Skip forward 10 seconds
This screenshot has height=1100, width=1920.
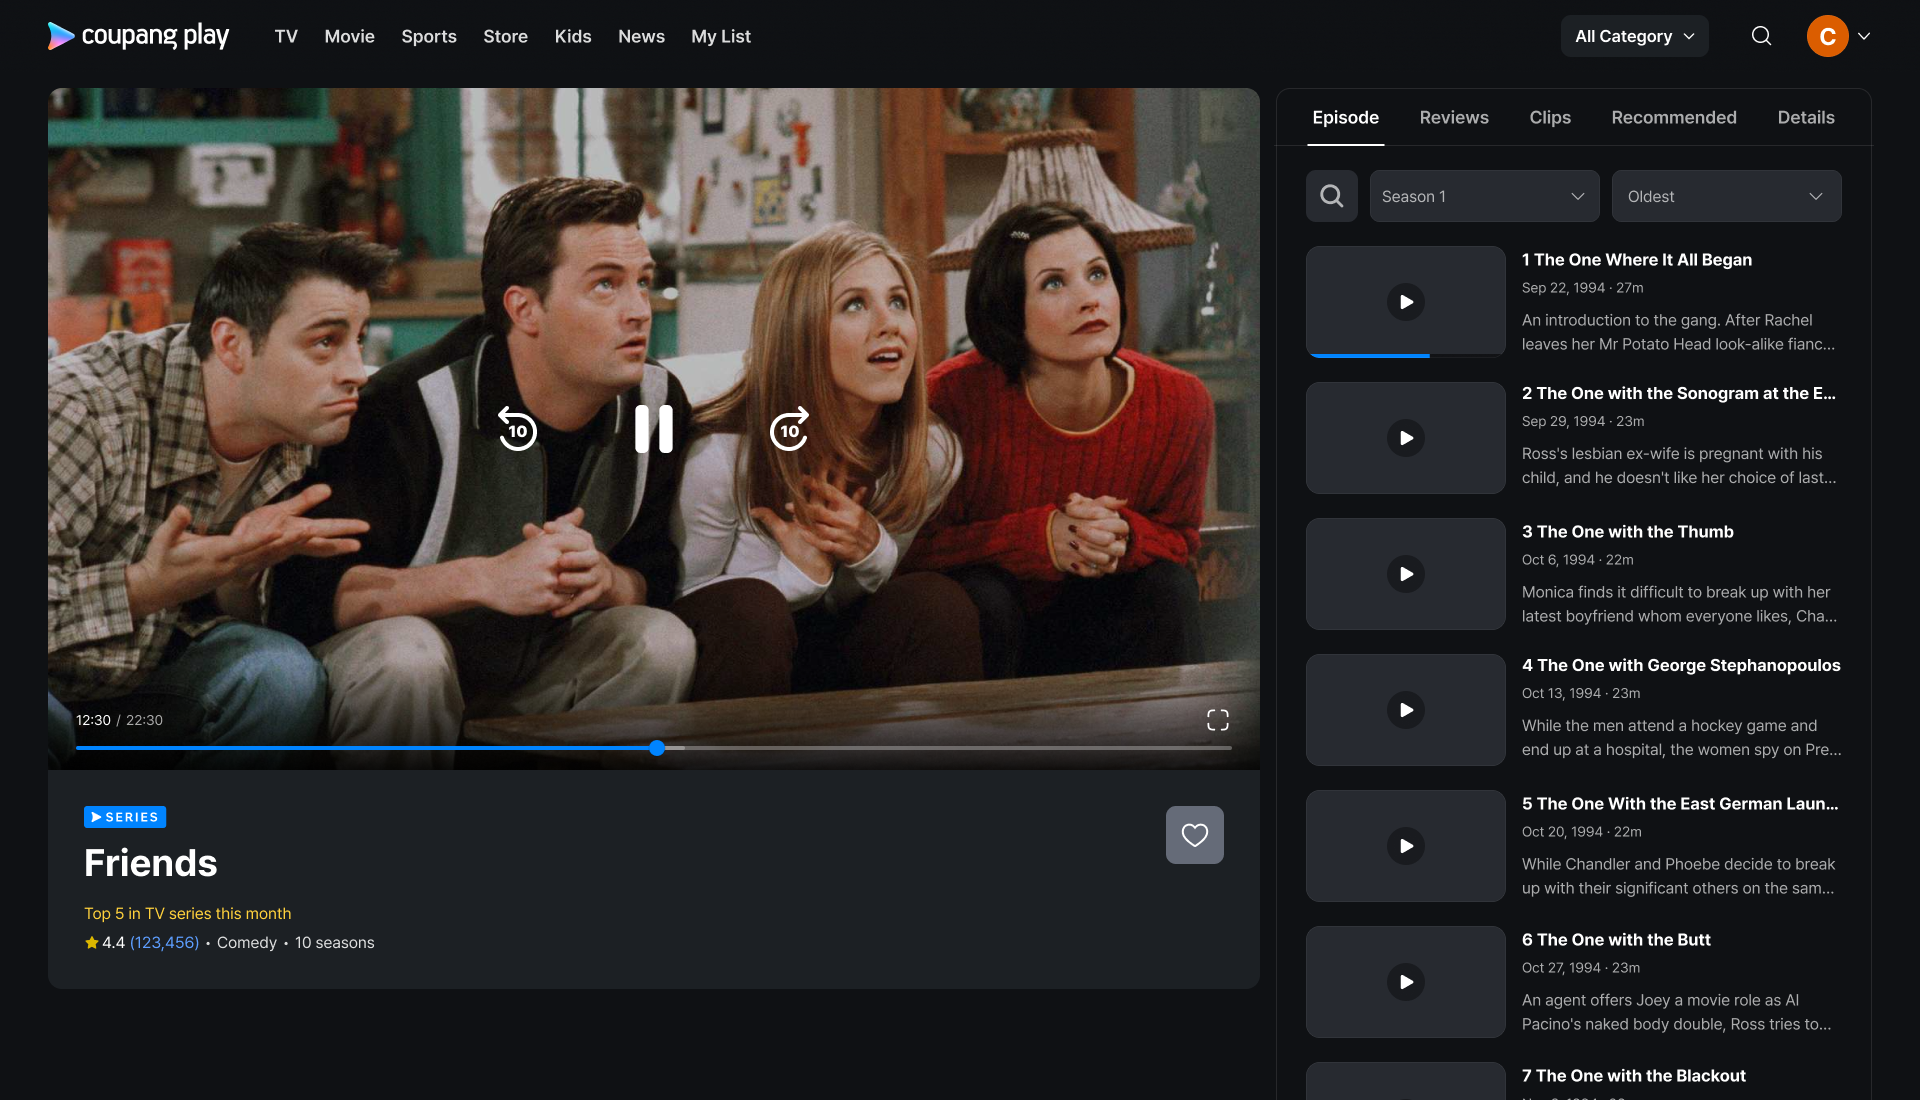pyautogui.click(x=790, y=430)
